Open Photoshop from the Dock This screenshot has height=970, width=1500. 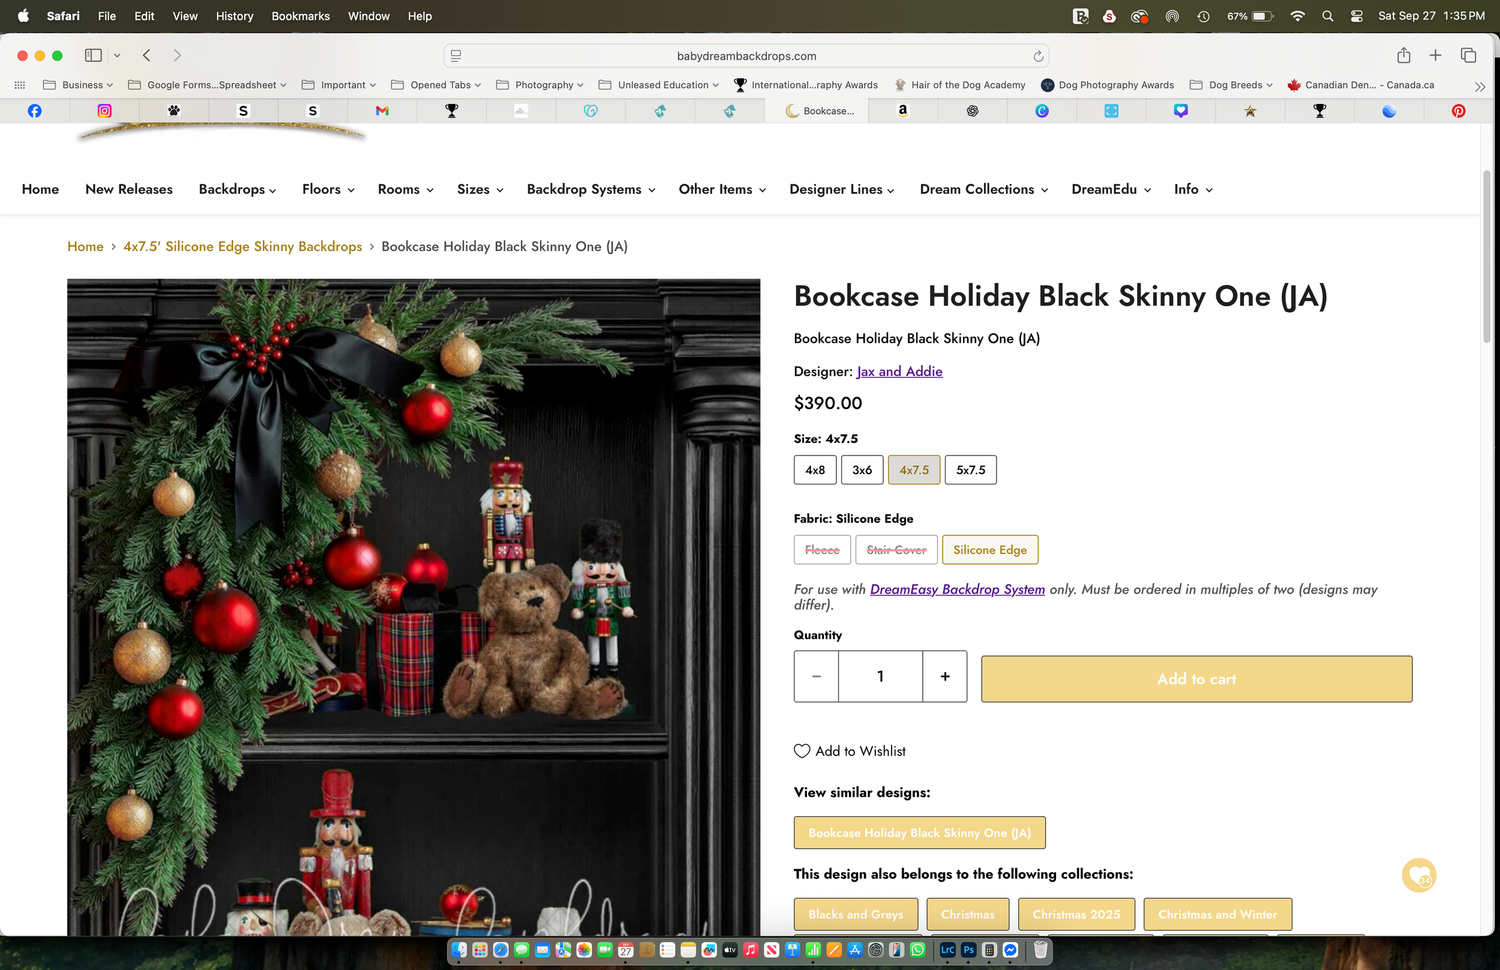pyautogui.click(x=968, y=950)
